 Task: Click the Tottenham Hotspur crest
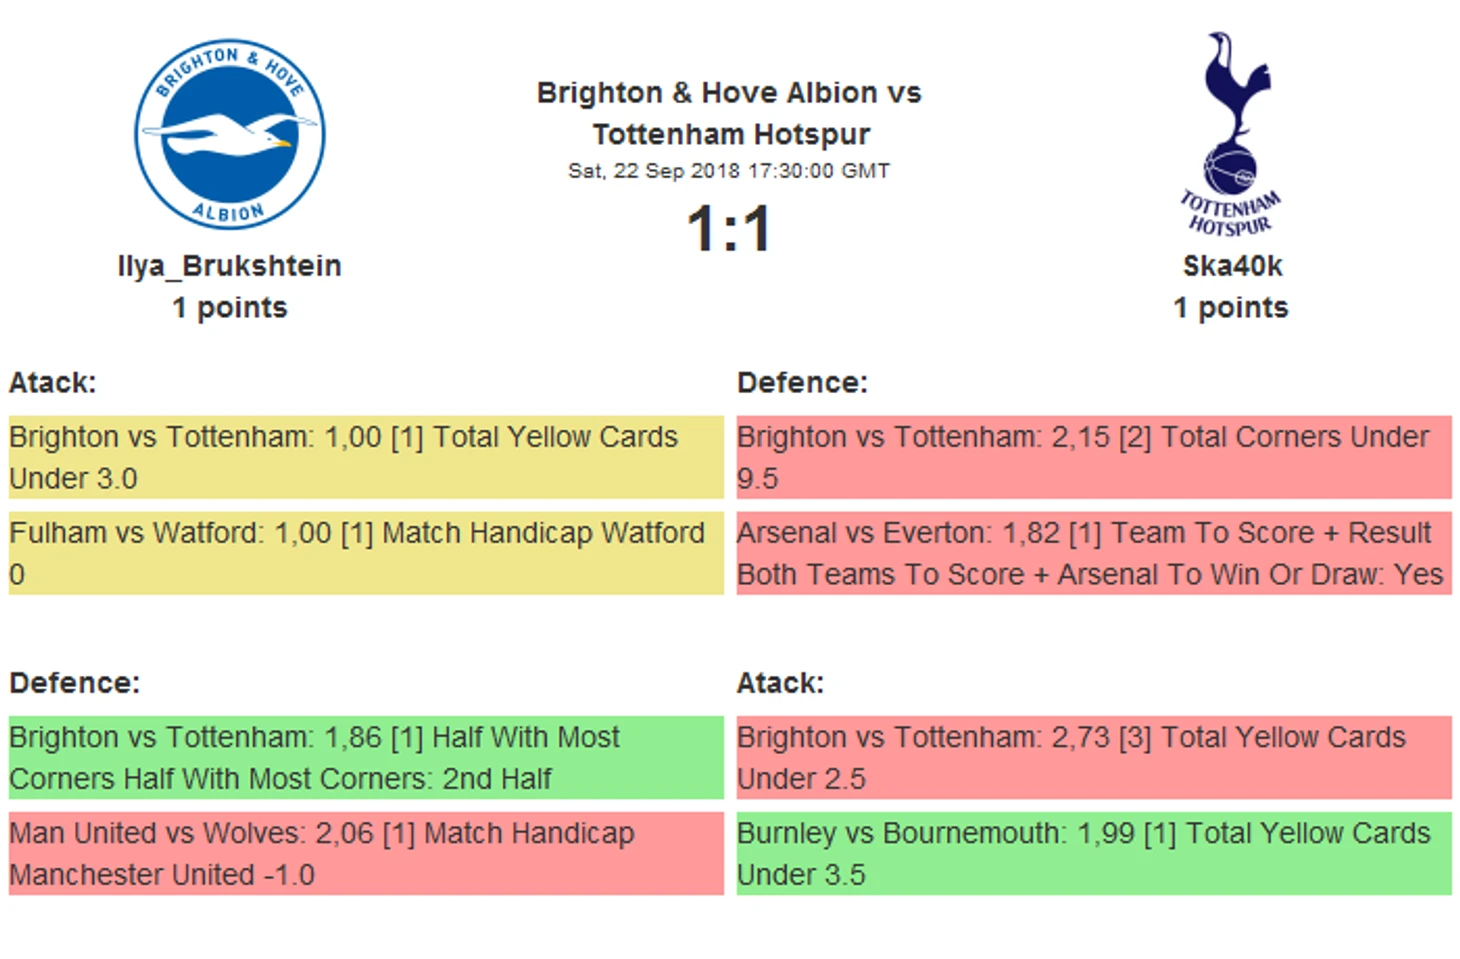pos(1231,135)
